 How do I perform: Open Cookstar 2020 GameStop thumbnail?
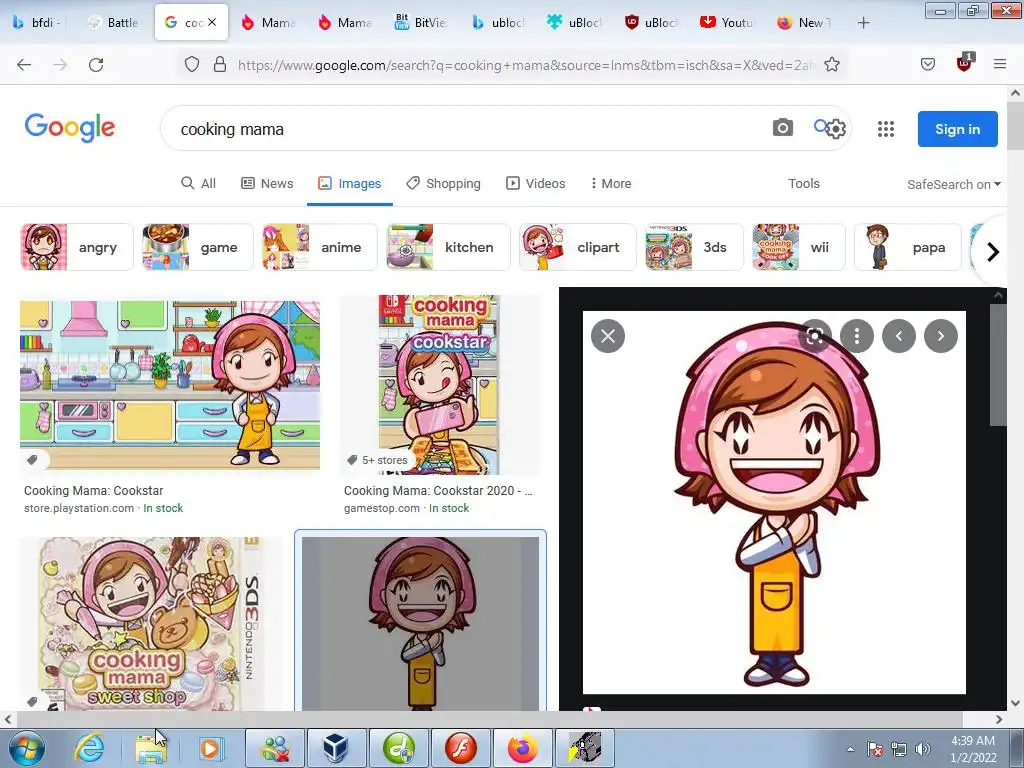[439, 385]
